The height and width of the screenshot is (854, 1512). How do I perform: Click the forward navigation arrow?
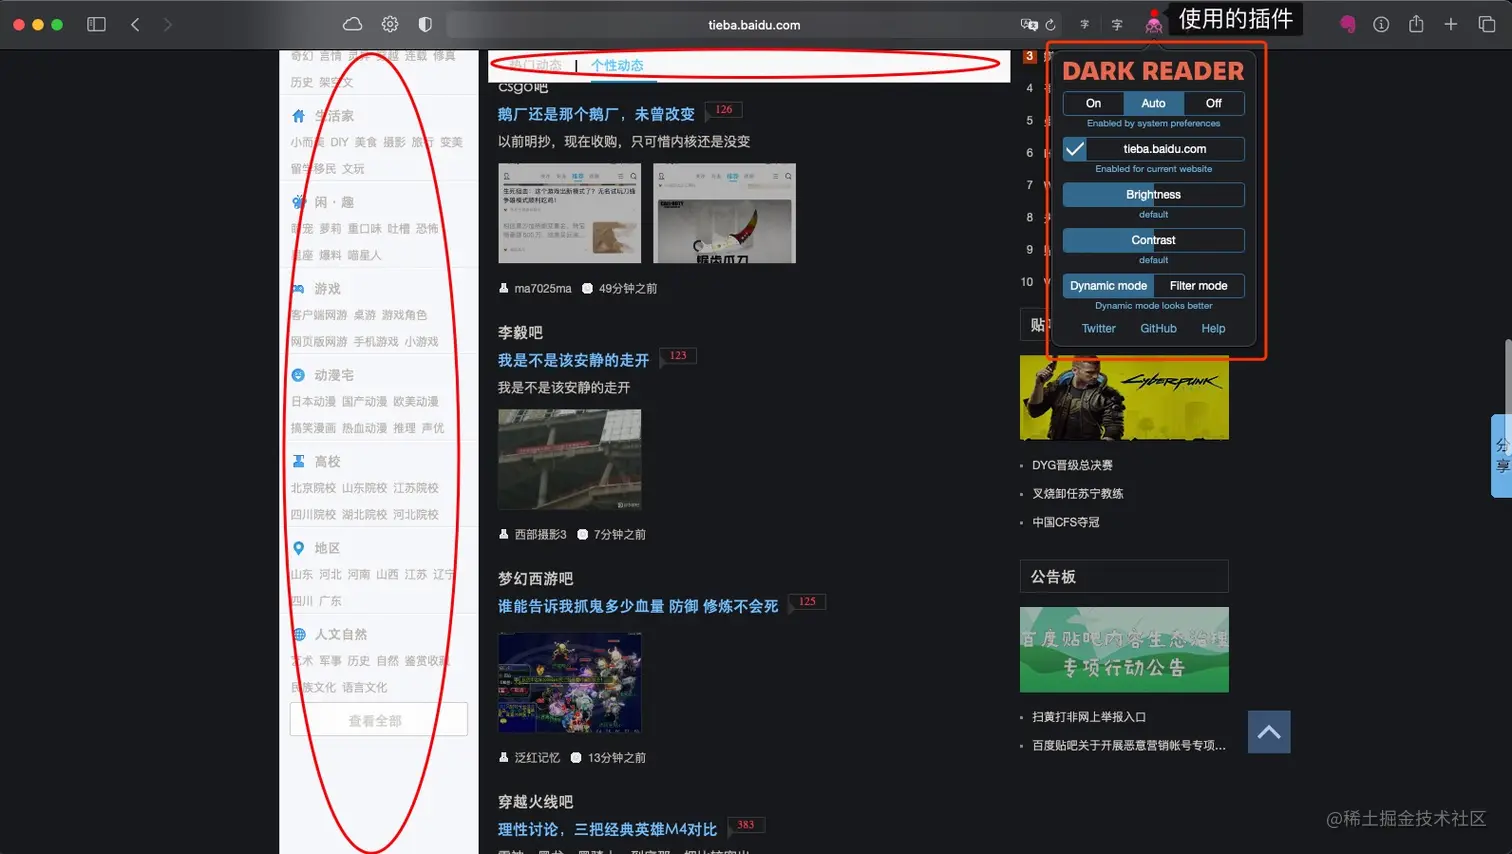click(x=167, y=24)
